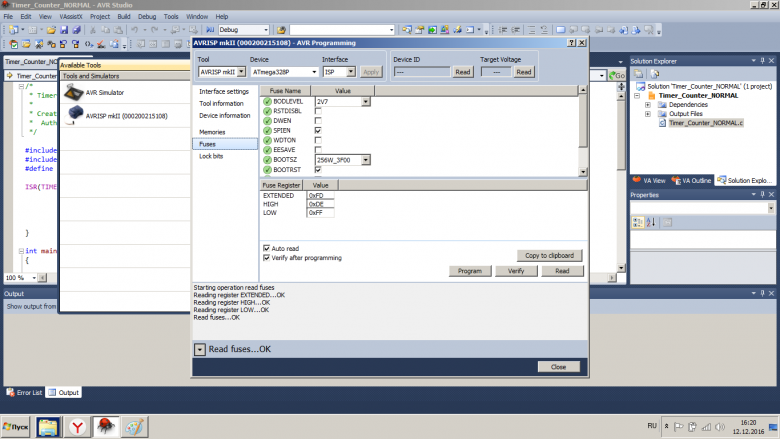Toggle Verify after programming checkbox
Image resolution: width=780 pixels, height=439 pixels.
(267, 258)
